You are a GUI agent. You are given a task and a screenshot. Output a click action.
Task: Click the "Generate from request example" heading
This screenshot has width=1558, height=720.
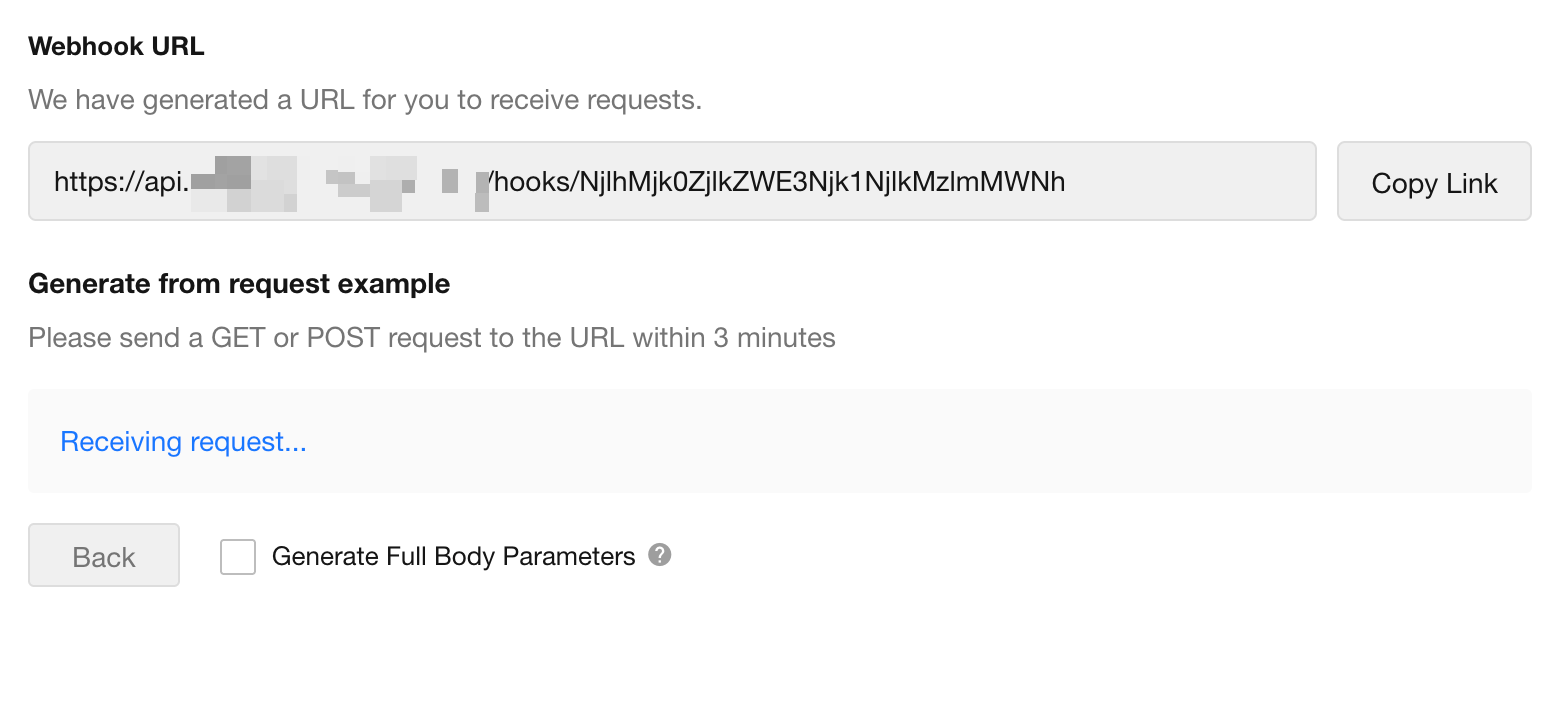point(239,284)
